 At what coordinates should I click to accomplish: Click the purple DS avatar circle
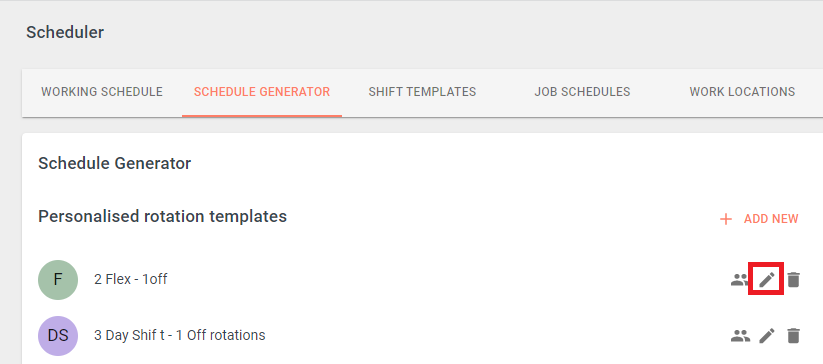click(x=58, y=336)
